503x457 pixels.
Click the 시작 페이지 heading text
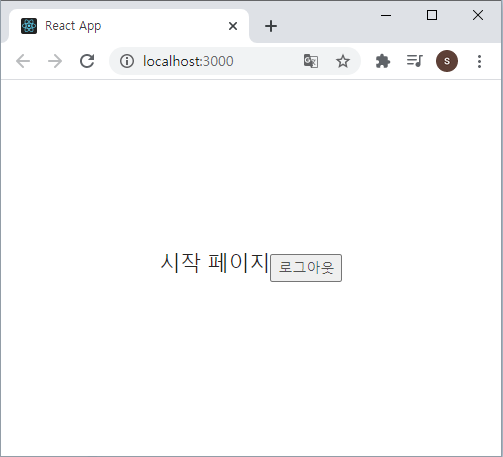click(214, 263)
